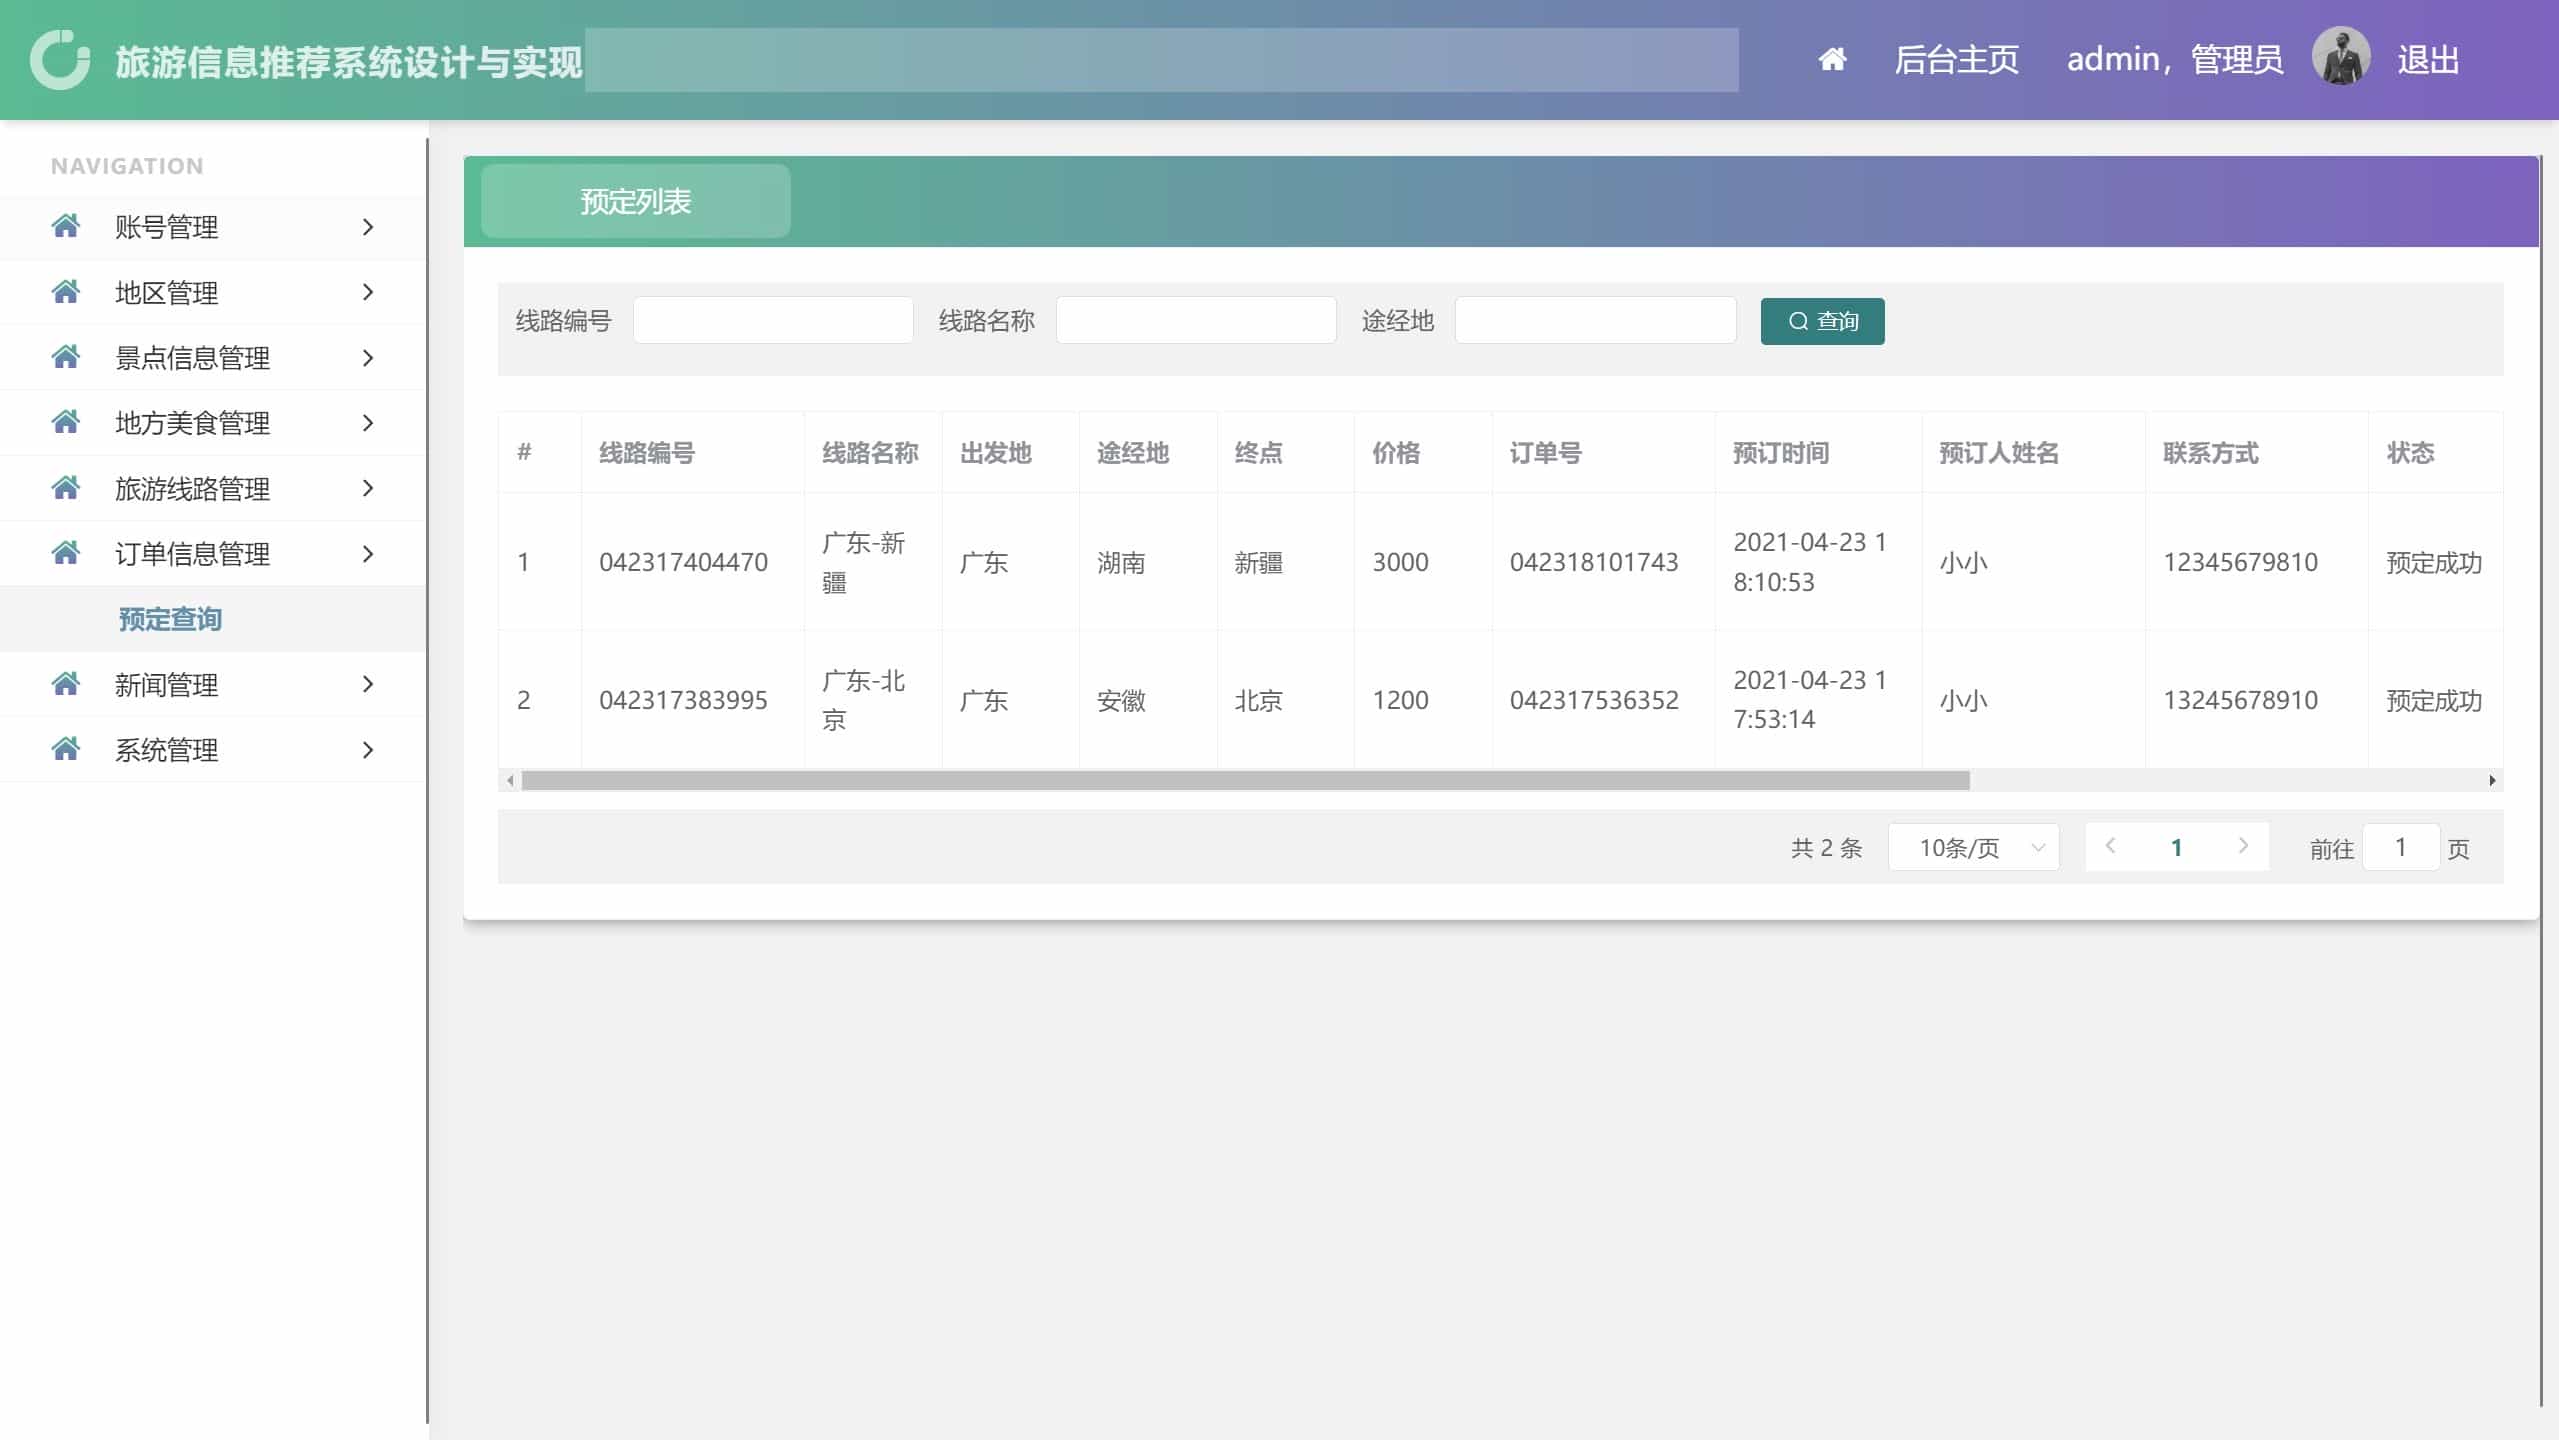The width and height of the screenshot is (2559, 1440).
Task: Open the 账号管理 menu item
Action: (213, 227)
